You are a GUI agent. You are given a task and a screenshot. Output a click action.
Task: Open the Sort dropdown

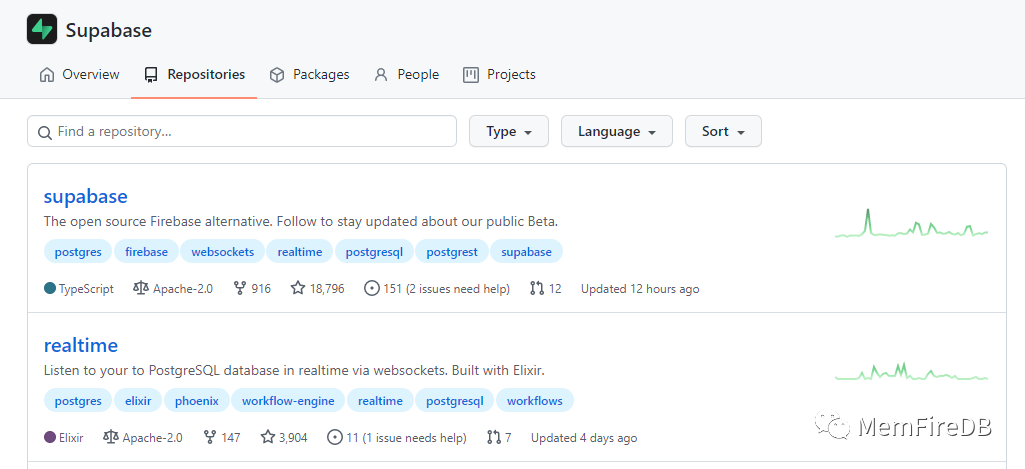pyautogui.click(x=723, y=132)
